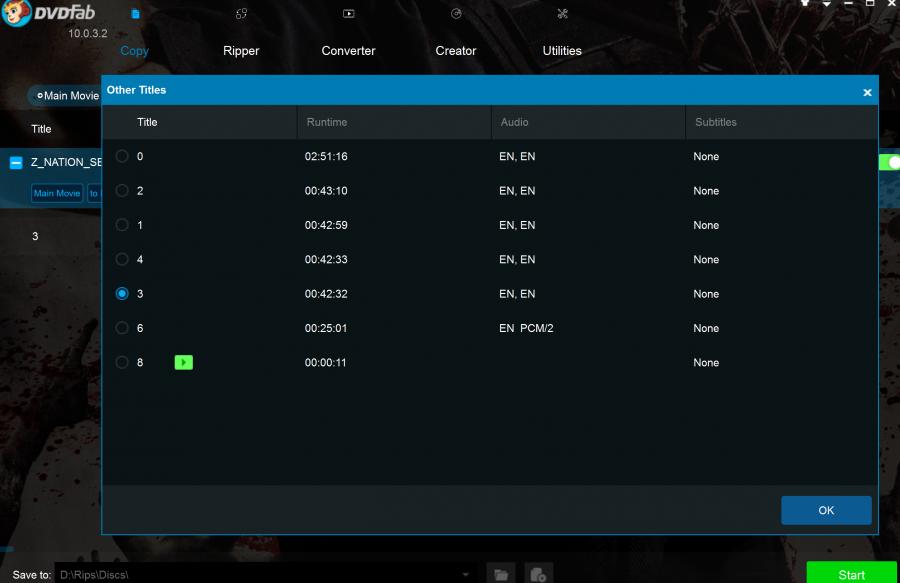Open the Utilities tab
The image size is (900, 583).
[562, 50]
